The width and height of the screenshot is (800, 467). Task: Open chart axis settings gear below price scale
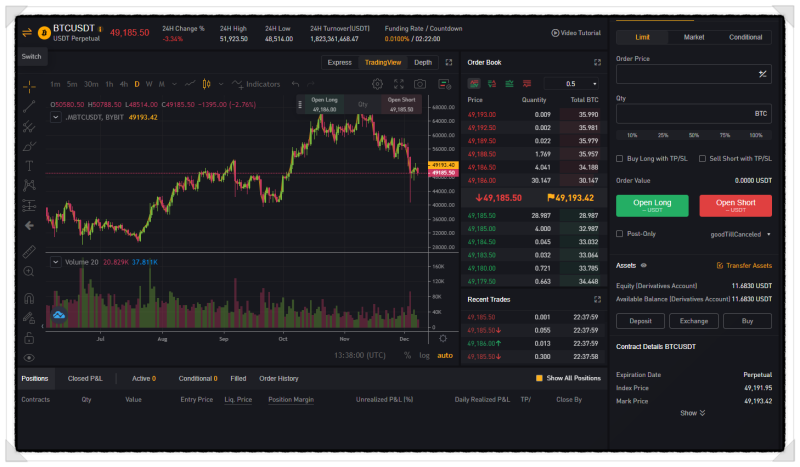coord(443,338)
